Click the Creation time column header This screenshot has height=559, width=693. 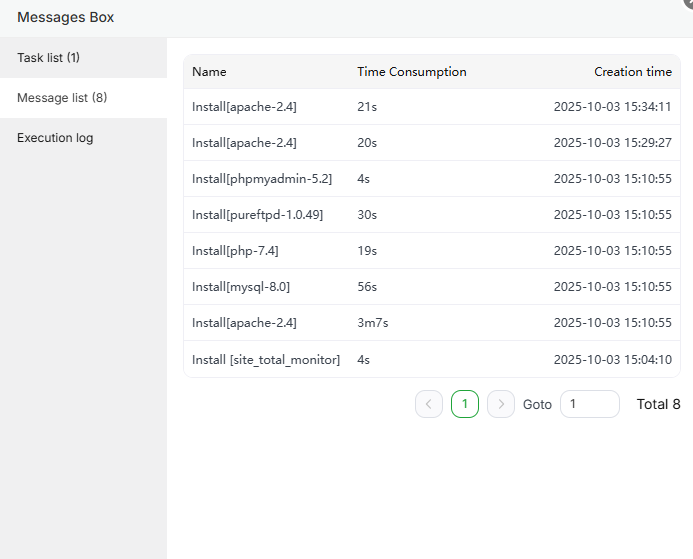point(632,72)
